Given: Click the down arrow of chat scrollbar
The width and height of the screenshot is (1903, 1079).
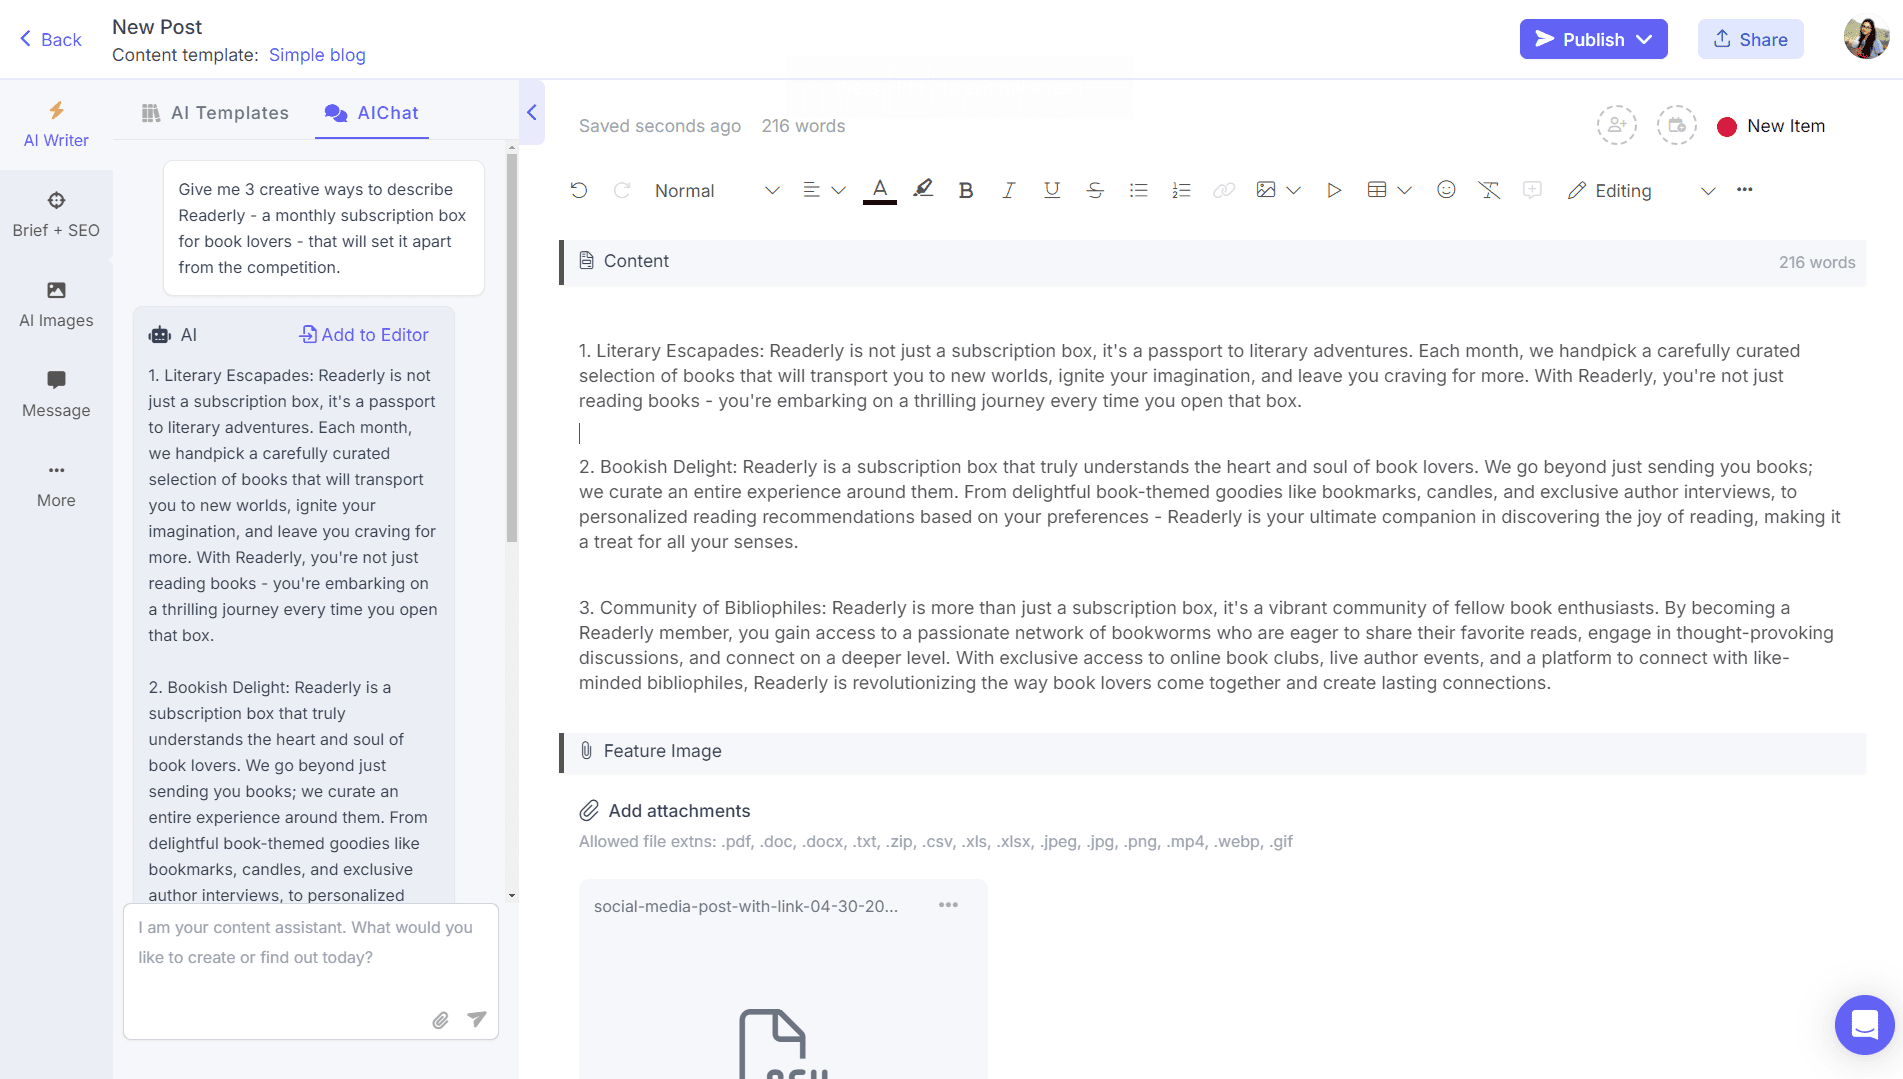Looking at the screenshot, I should [512, 895].
